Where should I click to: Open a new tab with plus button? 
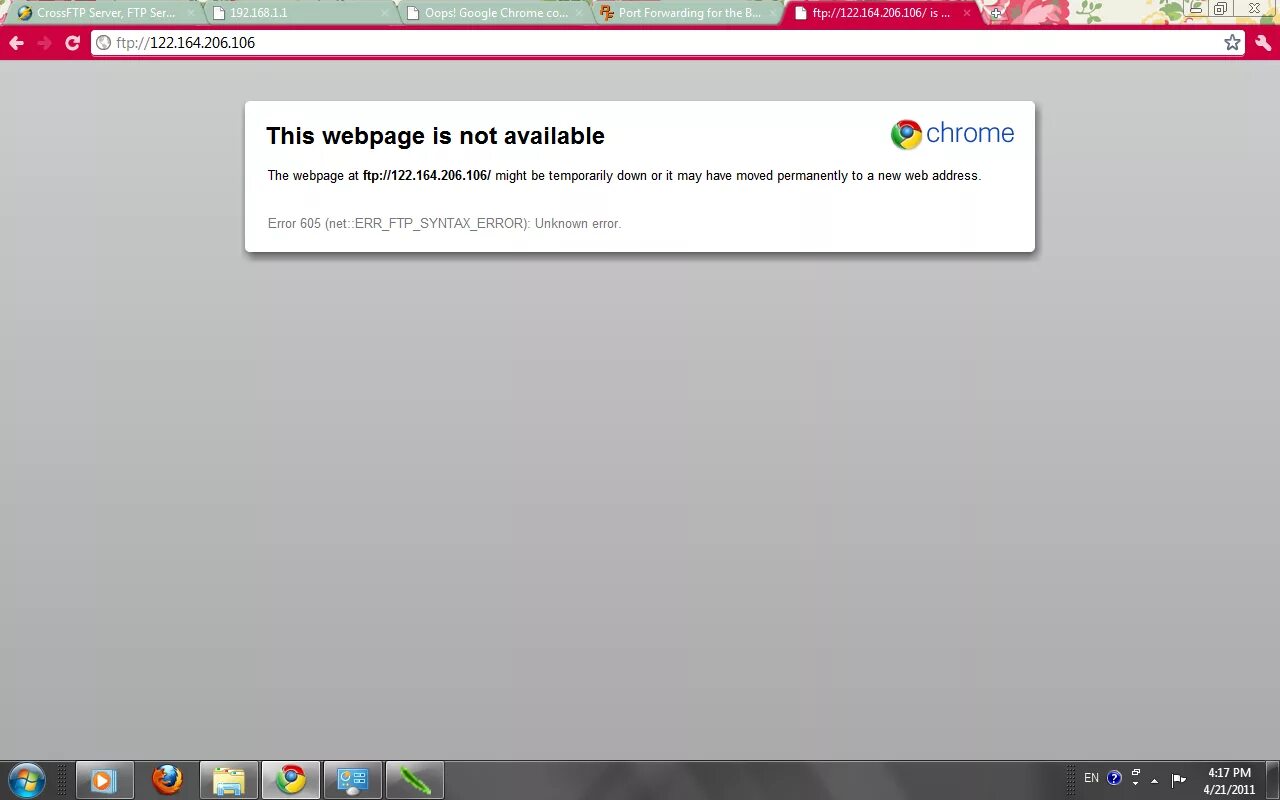point(996,13)
